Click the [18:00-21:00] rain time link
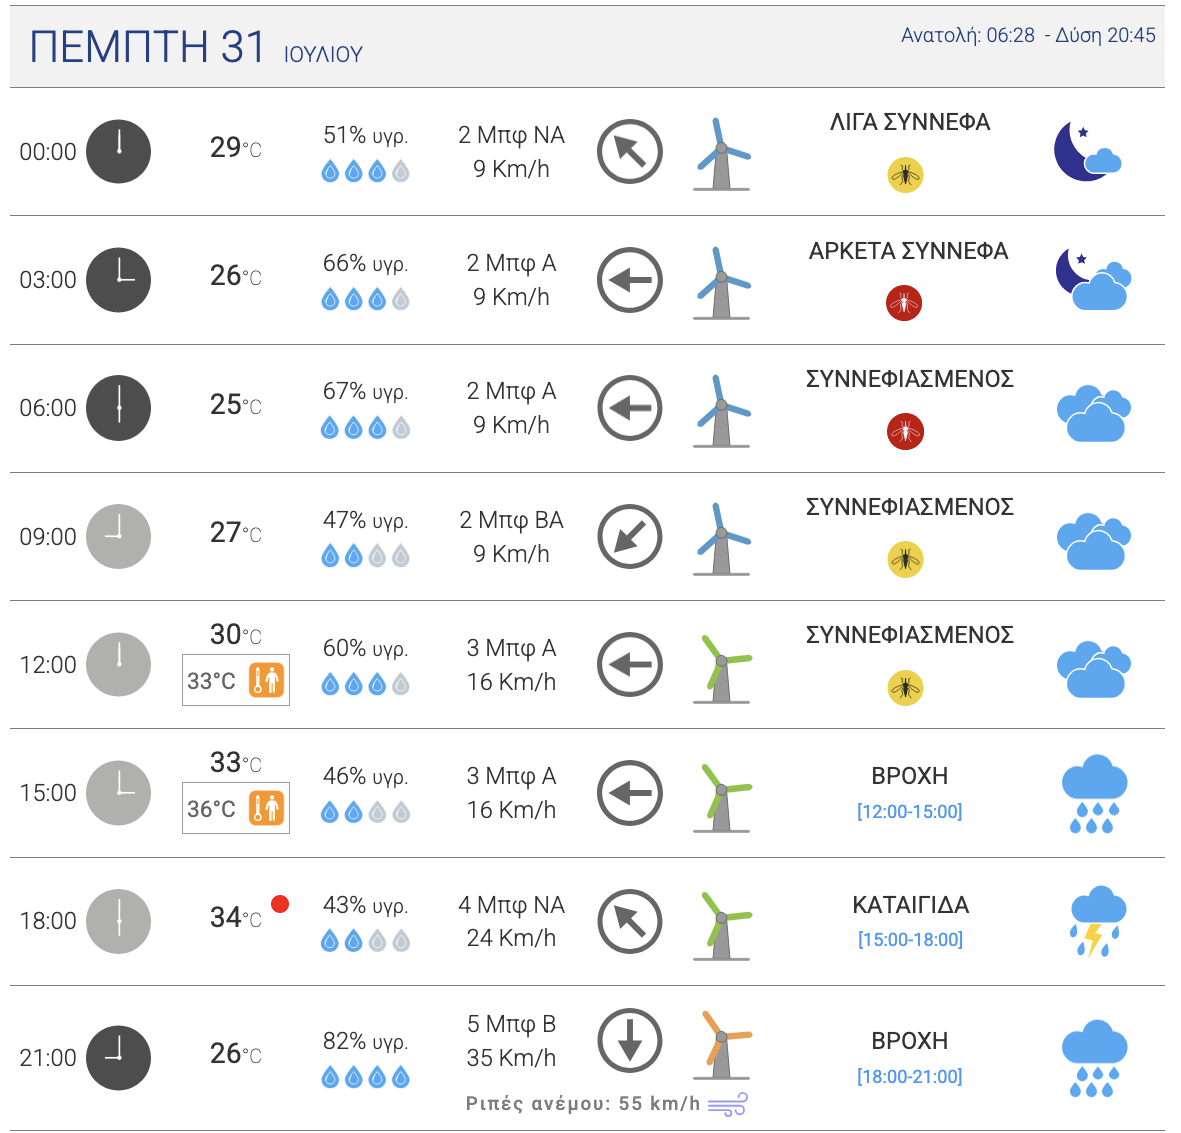 click(x=910, y=1076)
